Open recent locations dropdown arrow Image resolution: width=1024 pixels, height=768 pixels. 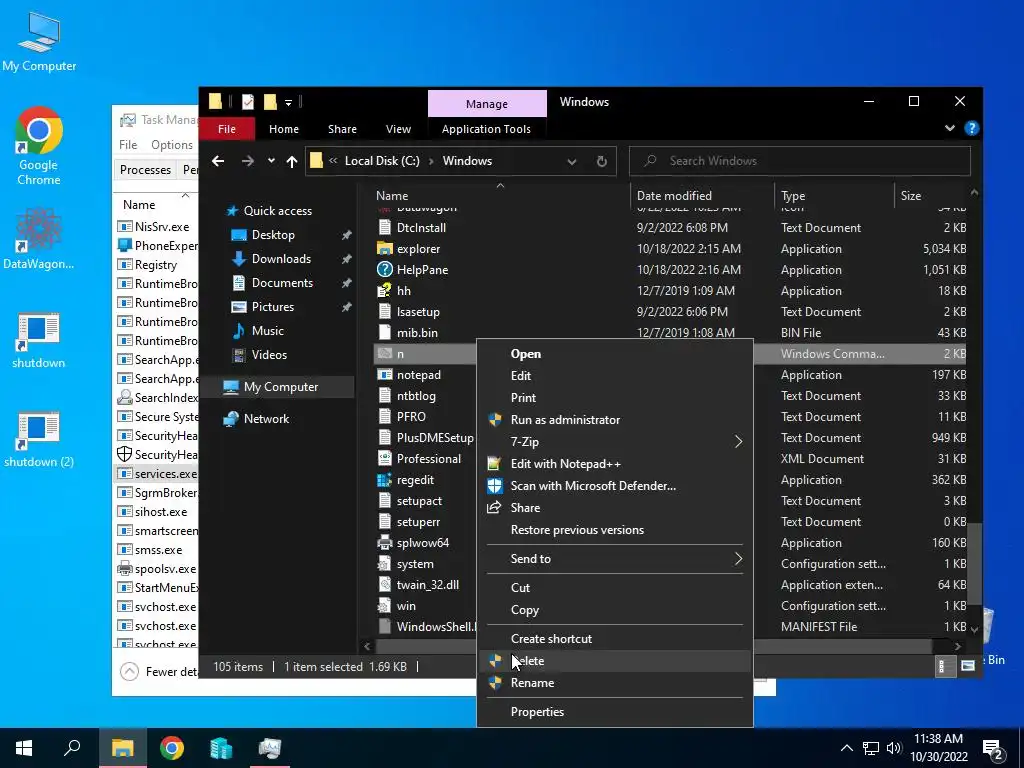[x=271, y=161]
